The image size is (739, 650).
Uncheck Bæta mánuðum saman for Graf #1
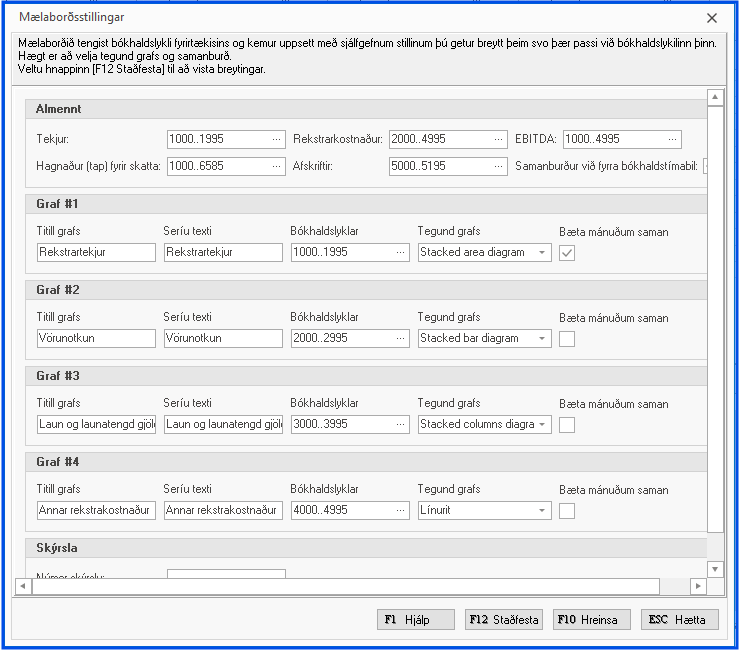pyautogui.click(x=567, y=253)
